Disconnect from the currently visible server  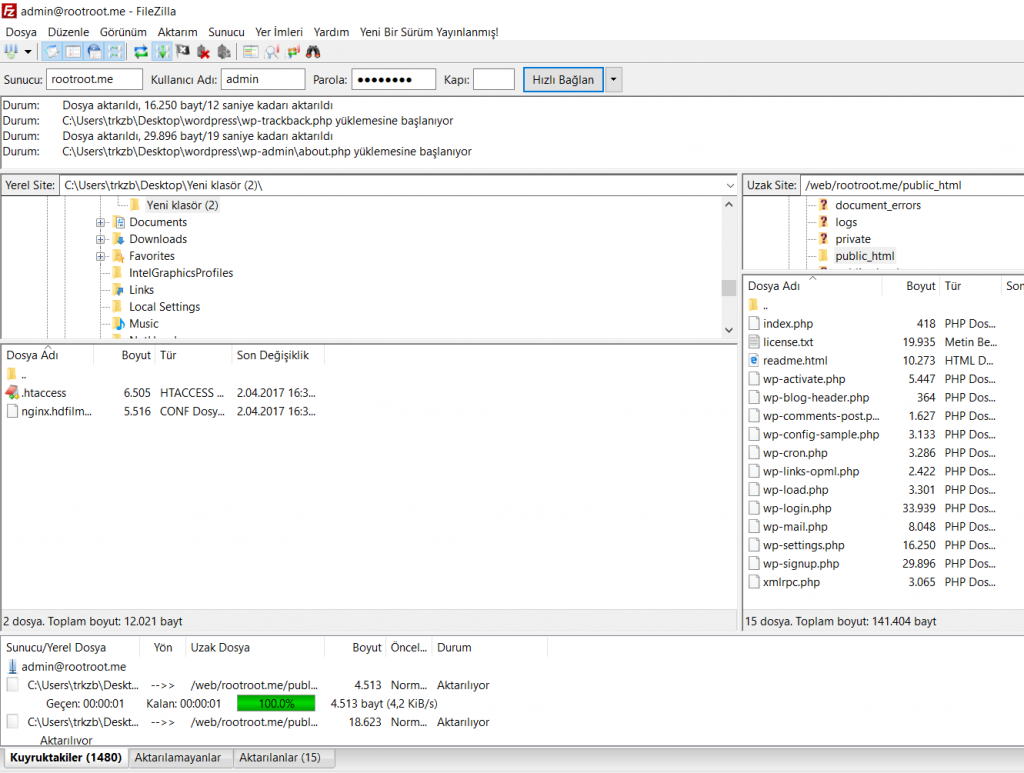[x=204, y=52]
